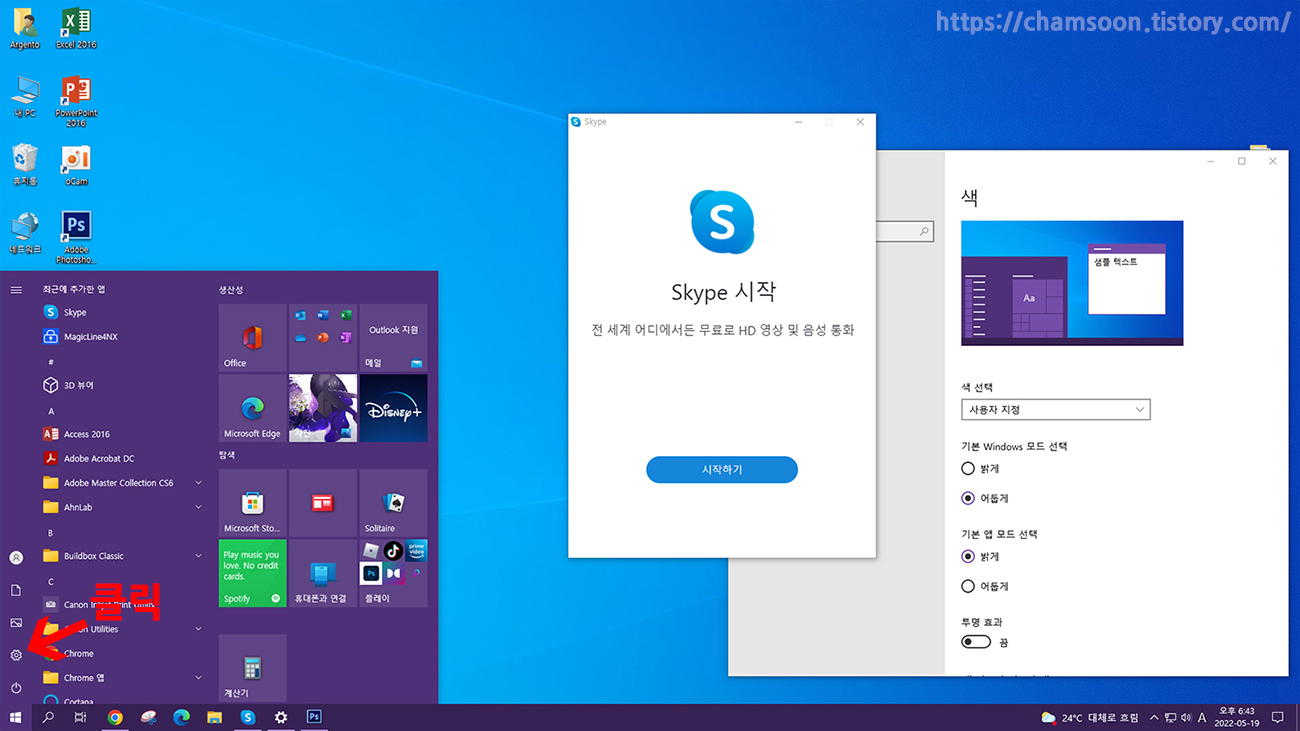Click the volume icon in the system tray
Viewport: 1300px width, 731px height.
coord(1186,718)
